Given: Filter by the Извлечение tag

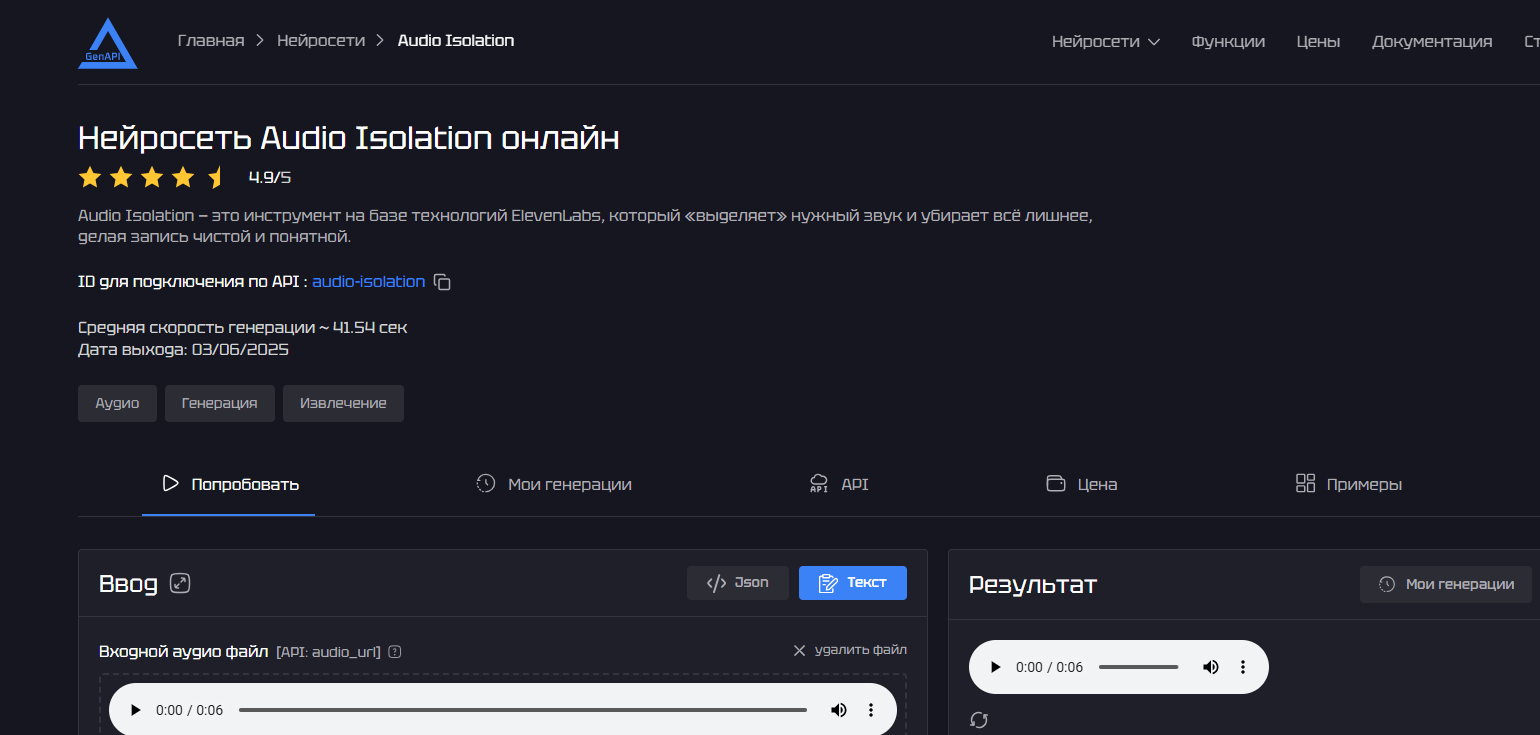Looking at the screenshot, I should [343, 403].
